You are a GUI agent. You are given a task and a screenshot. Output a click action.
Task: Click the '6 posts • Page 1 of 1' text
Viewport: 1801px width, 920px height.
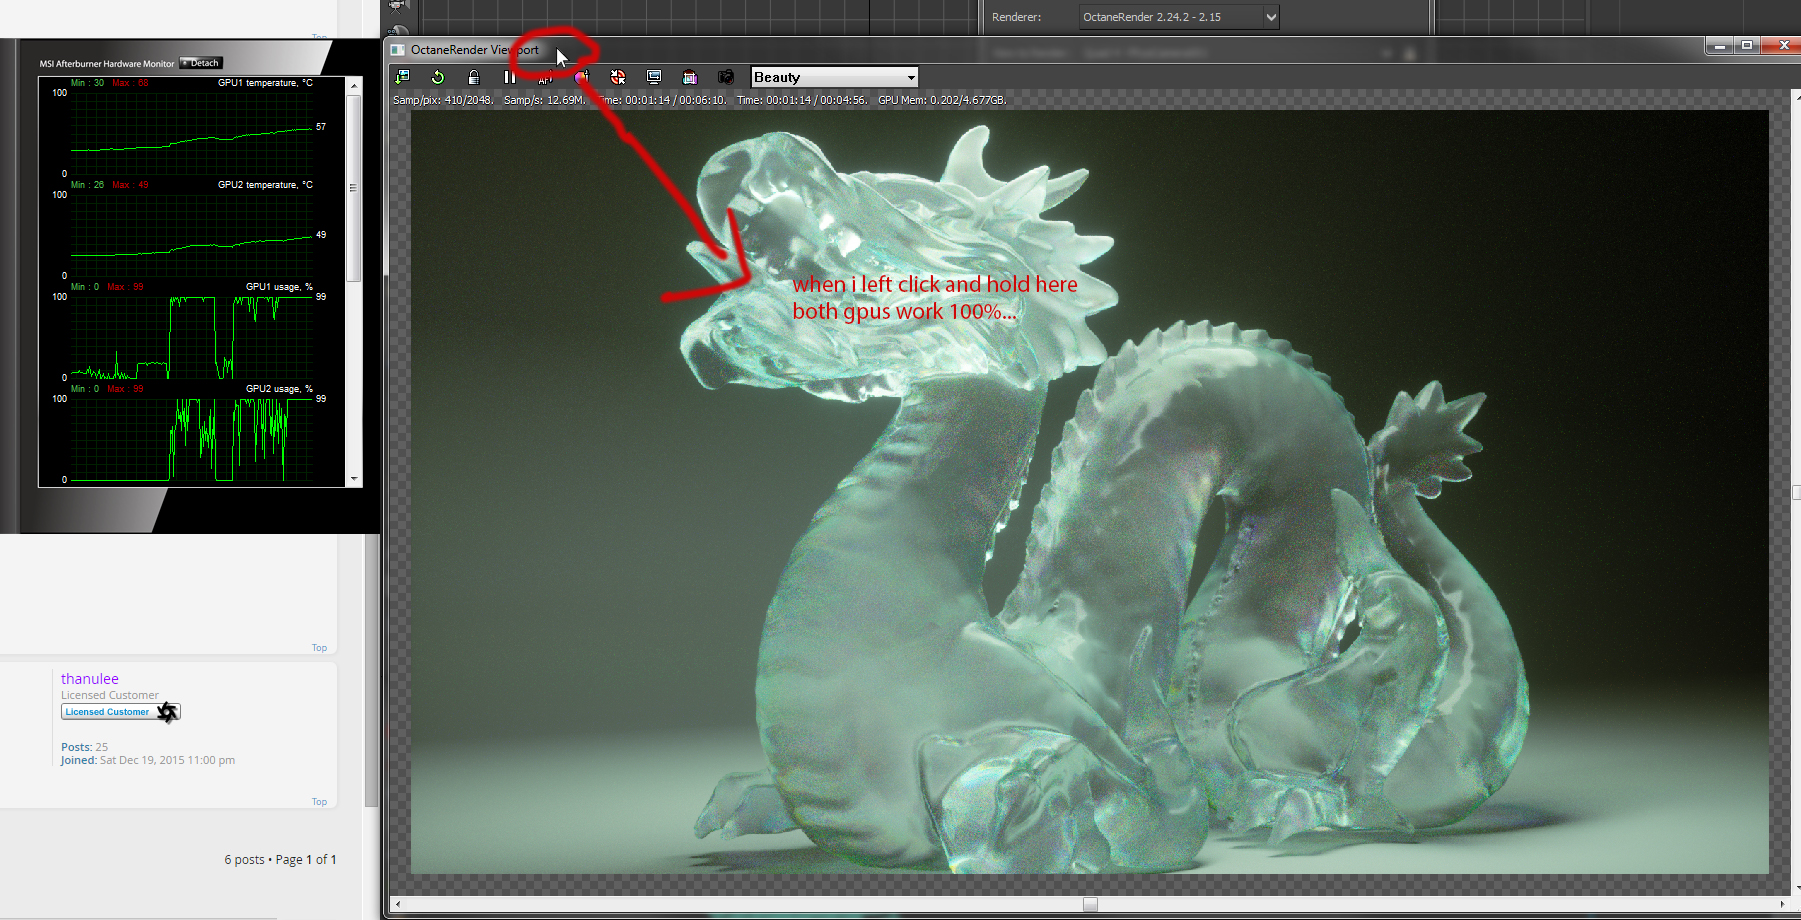click(x=280, y=860)
